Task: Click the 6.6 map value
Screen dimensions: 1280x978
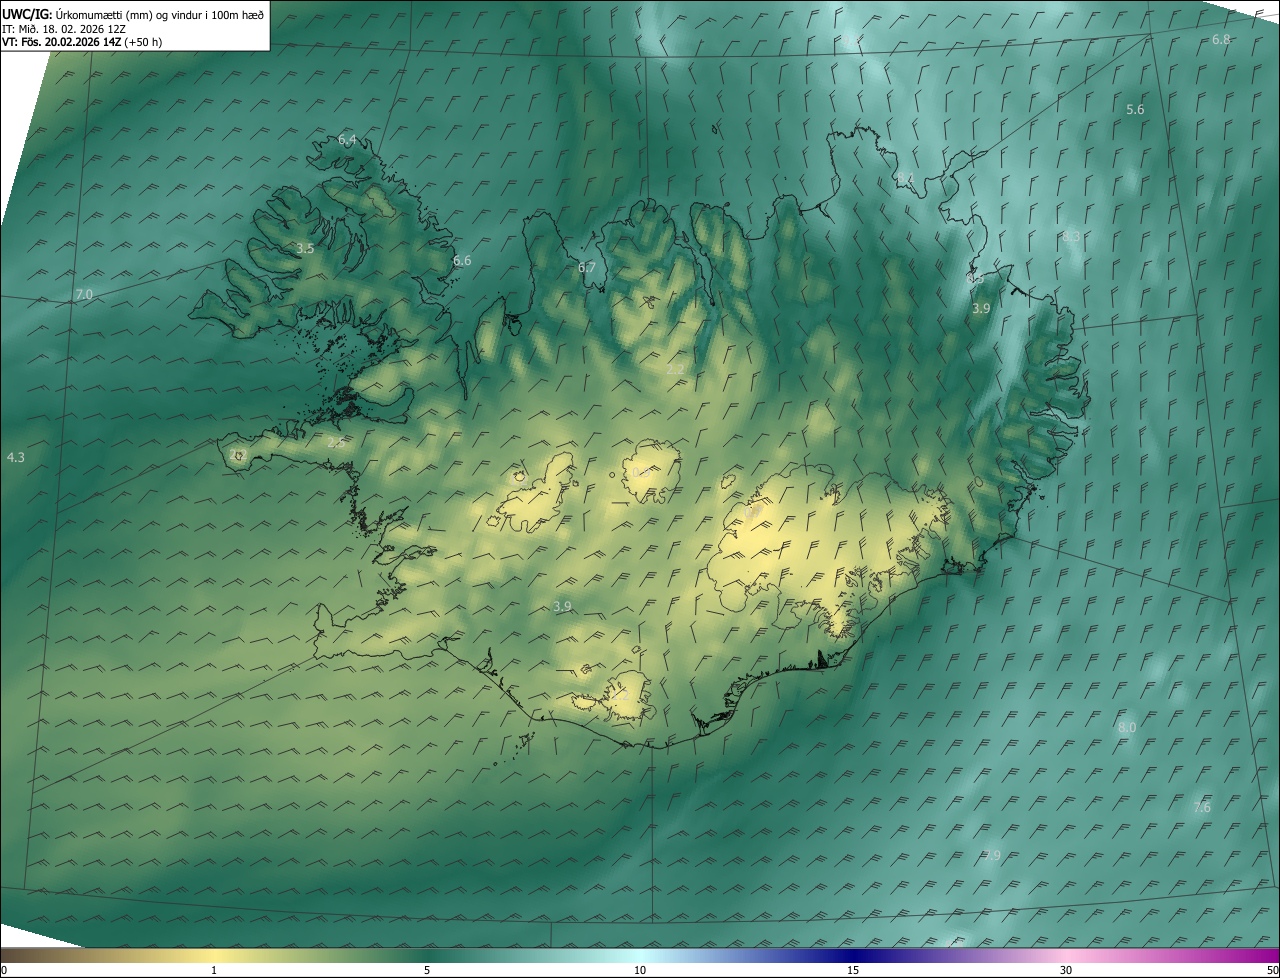Action: click(x=462, y=260)
